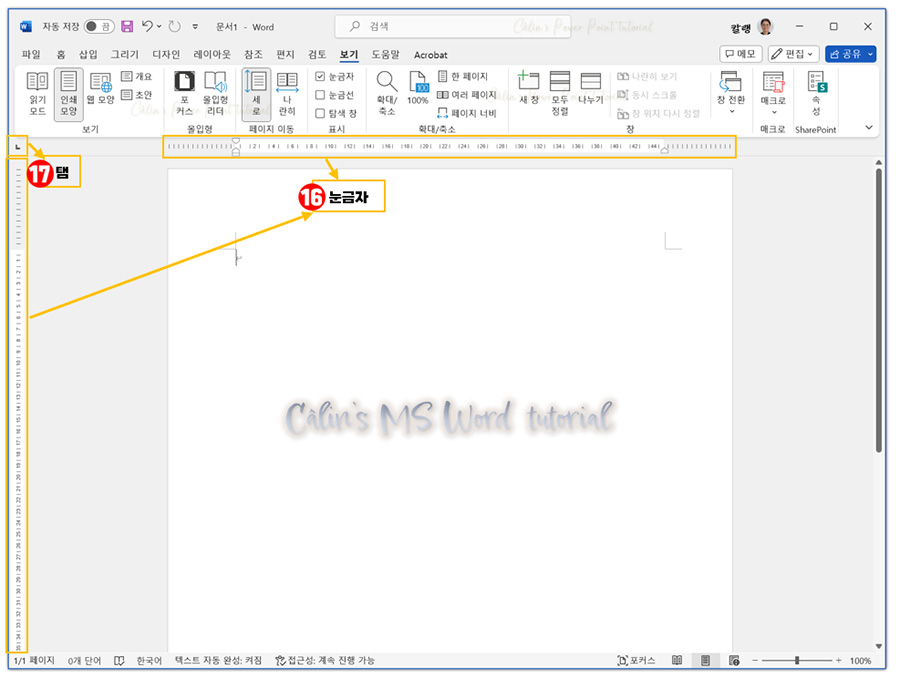Click language 한국어 in status bar

coord(149,661)
